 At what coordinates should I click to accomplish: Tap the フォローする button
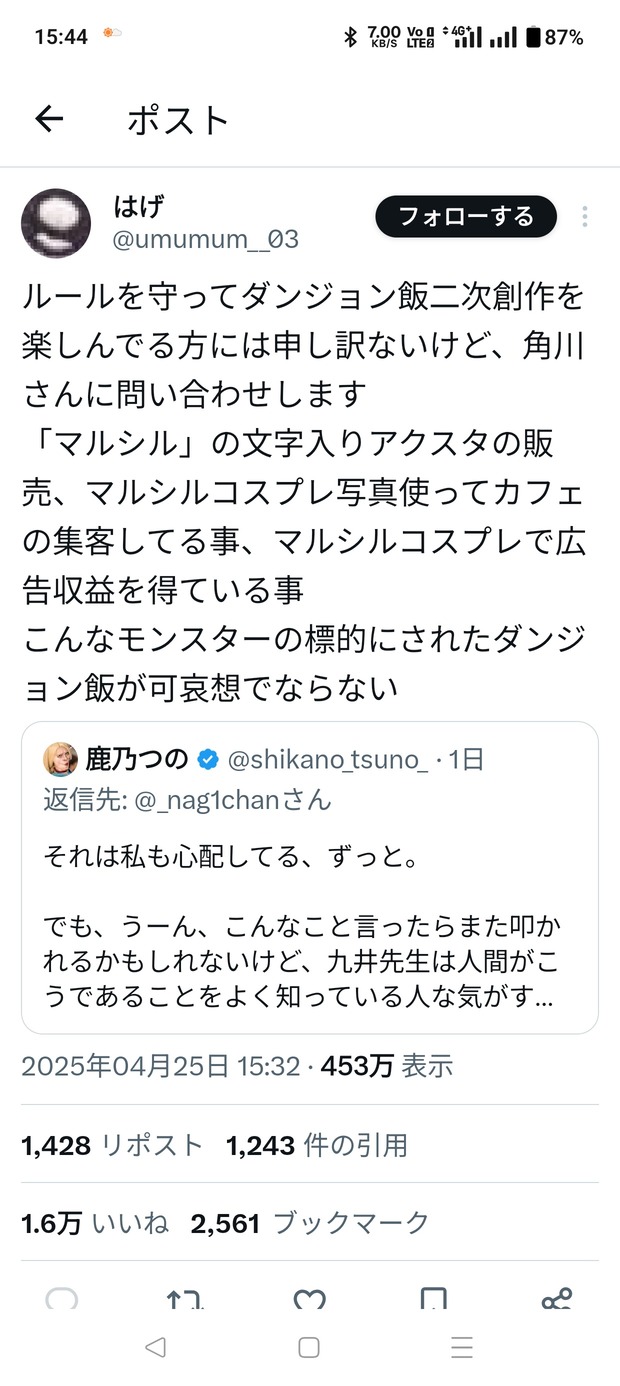pos(465,216)
